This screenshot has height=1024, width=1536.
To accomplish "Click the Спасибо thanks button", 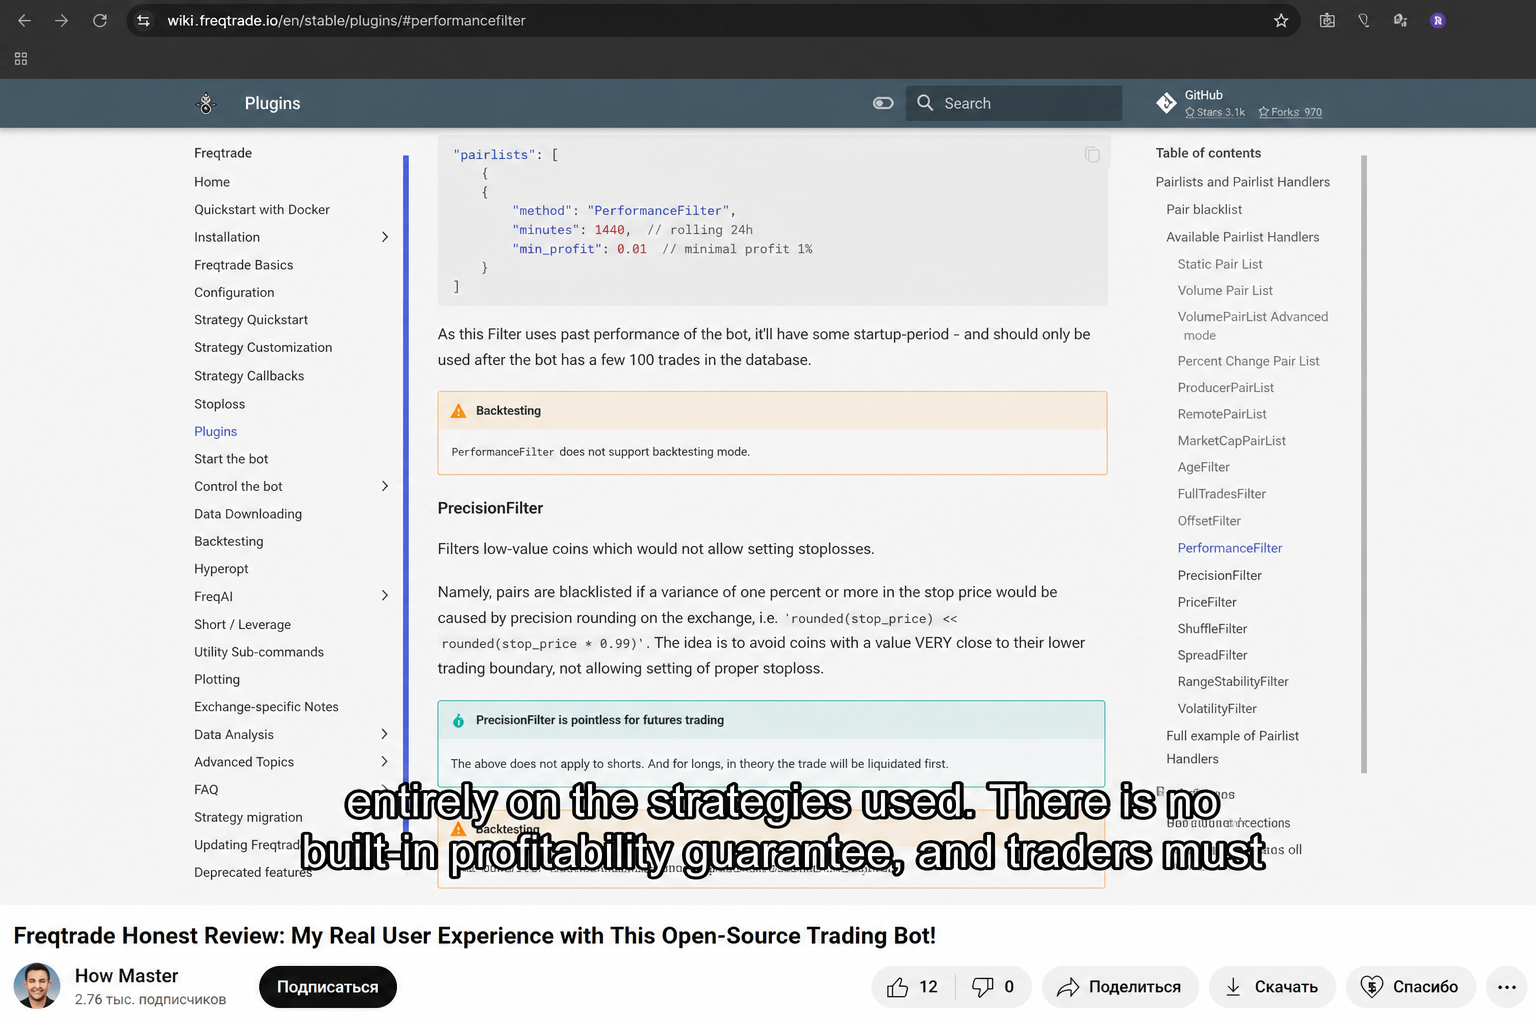I will tap(1411, 987).
